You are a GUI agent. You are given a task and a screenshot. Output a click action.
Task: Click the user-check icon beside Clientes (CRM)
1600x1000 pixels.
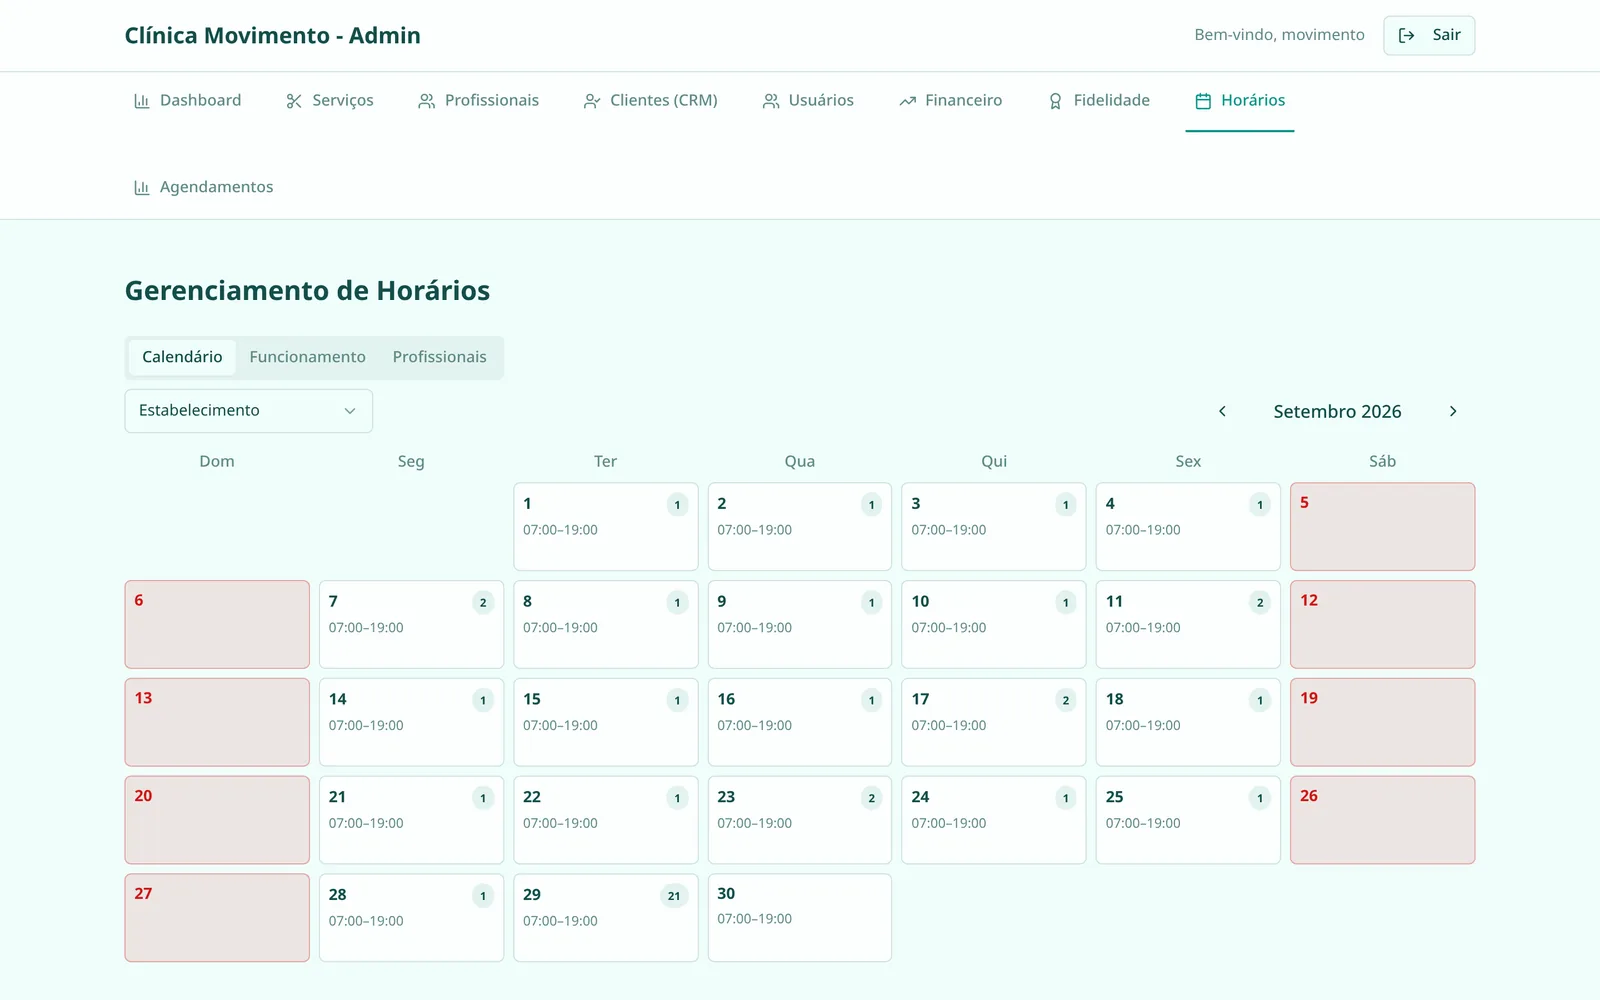tap(592, 101)
